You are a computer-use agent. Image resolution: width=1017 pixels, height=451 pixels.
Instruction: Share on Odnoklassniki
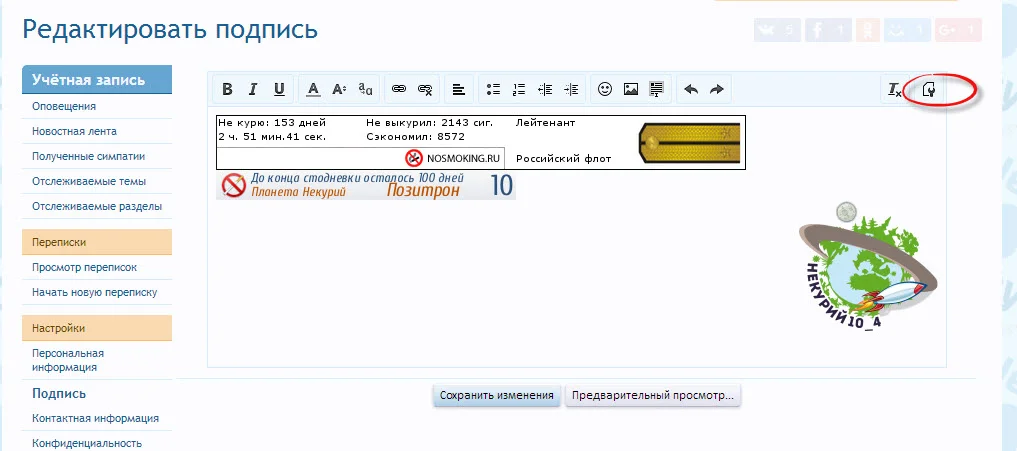867,30
